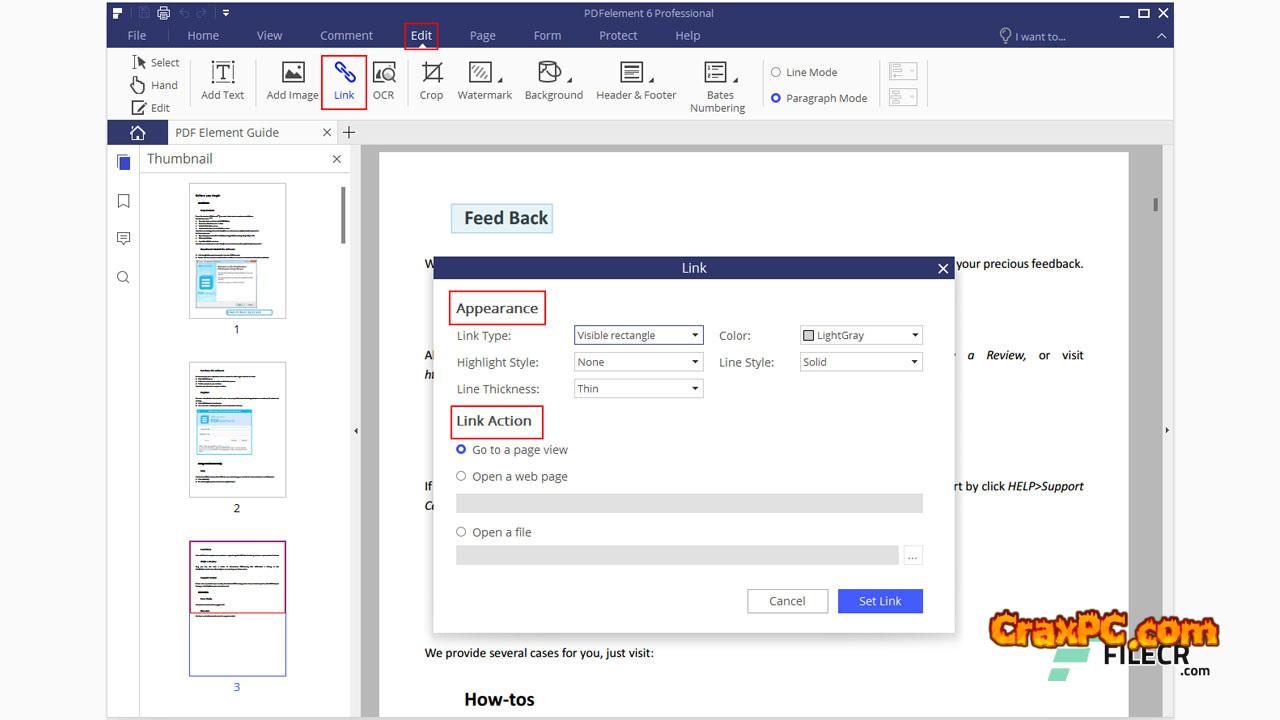
Task: Open the search magnifier icon in sidebar
Action: point(123,277)
